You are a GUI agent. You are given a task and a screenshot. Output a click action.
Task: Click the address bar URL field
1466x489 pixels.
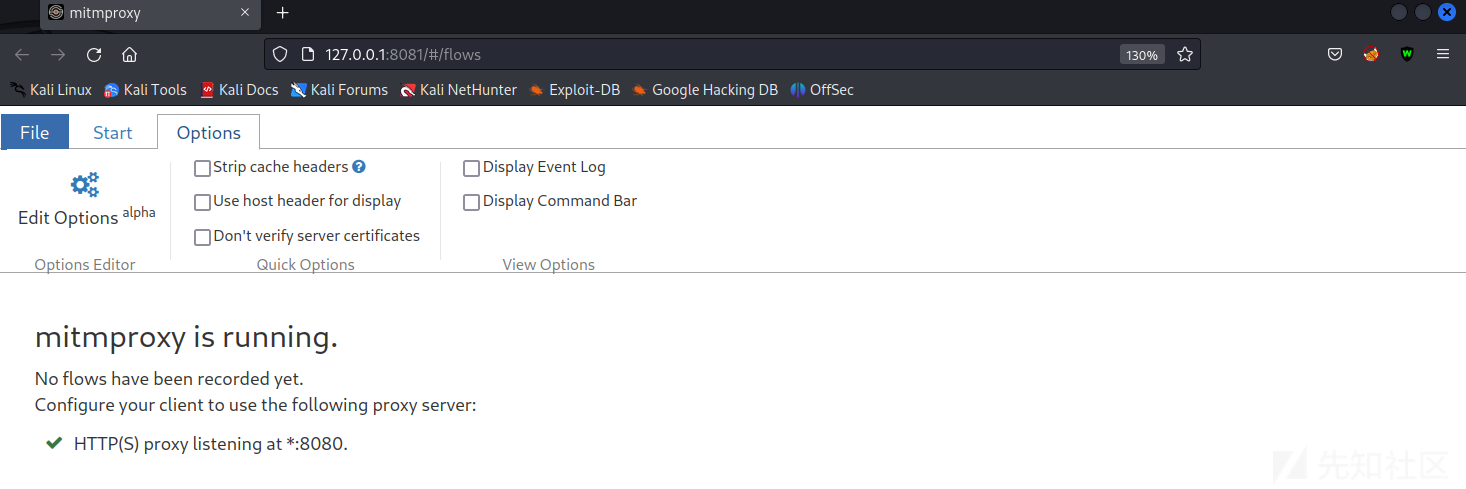pyautogui.click(x=700, y=55)
